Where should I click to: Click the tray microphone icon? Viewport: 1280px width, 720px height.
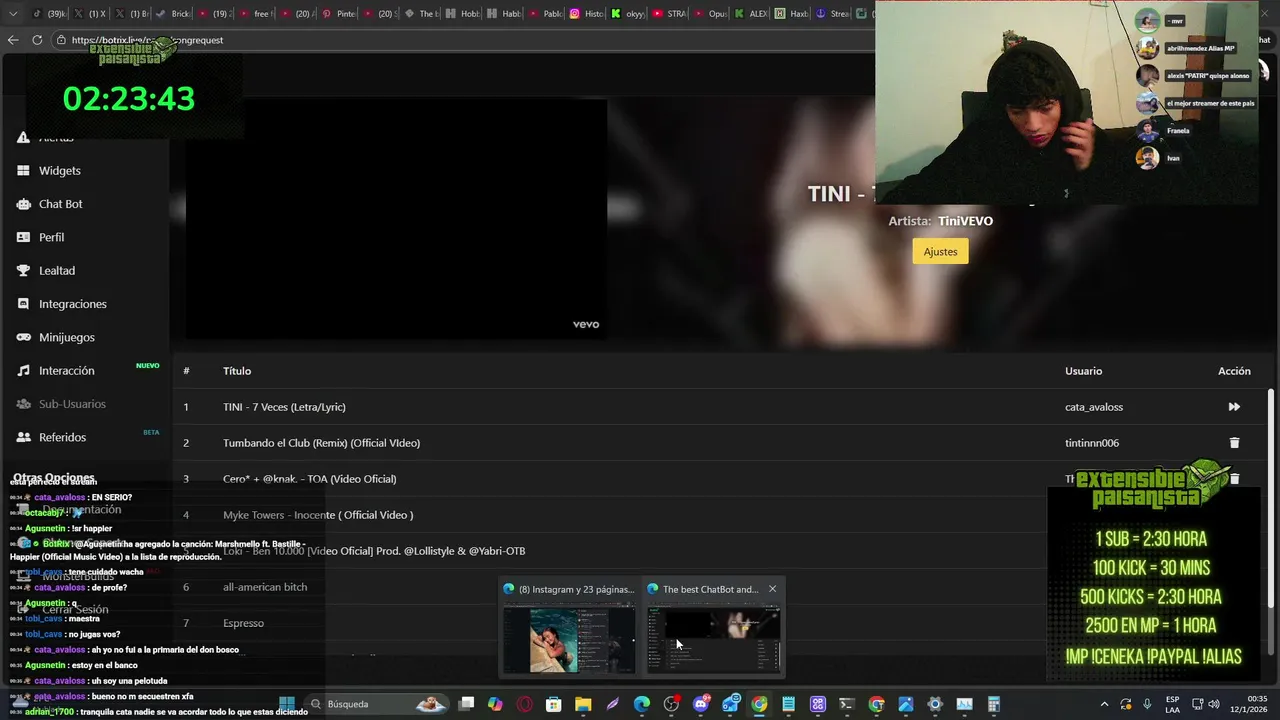coord(1147,704)
